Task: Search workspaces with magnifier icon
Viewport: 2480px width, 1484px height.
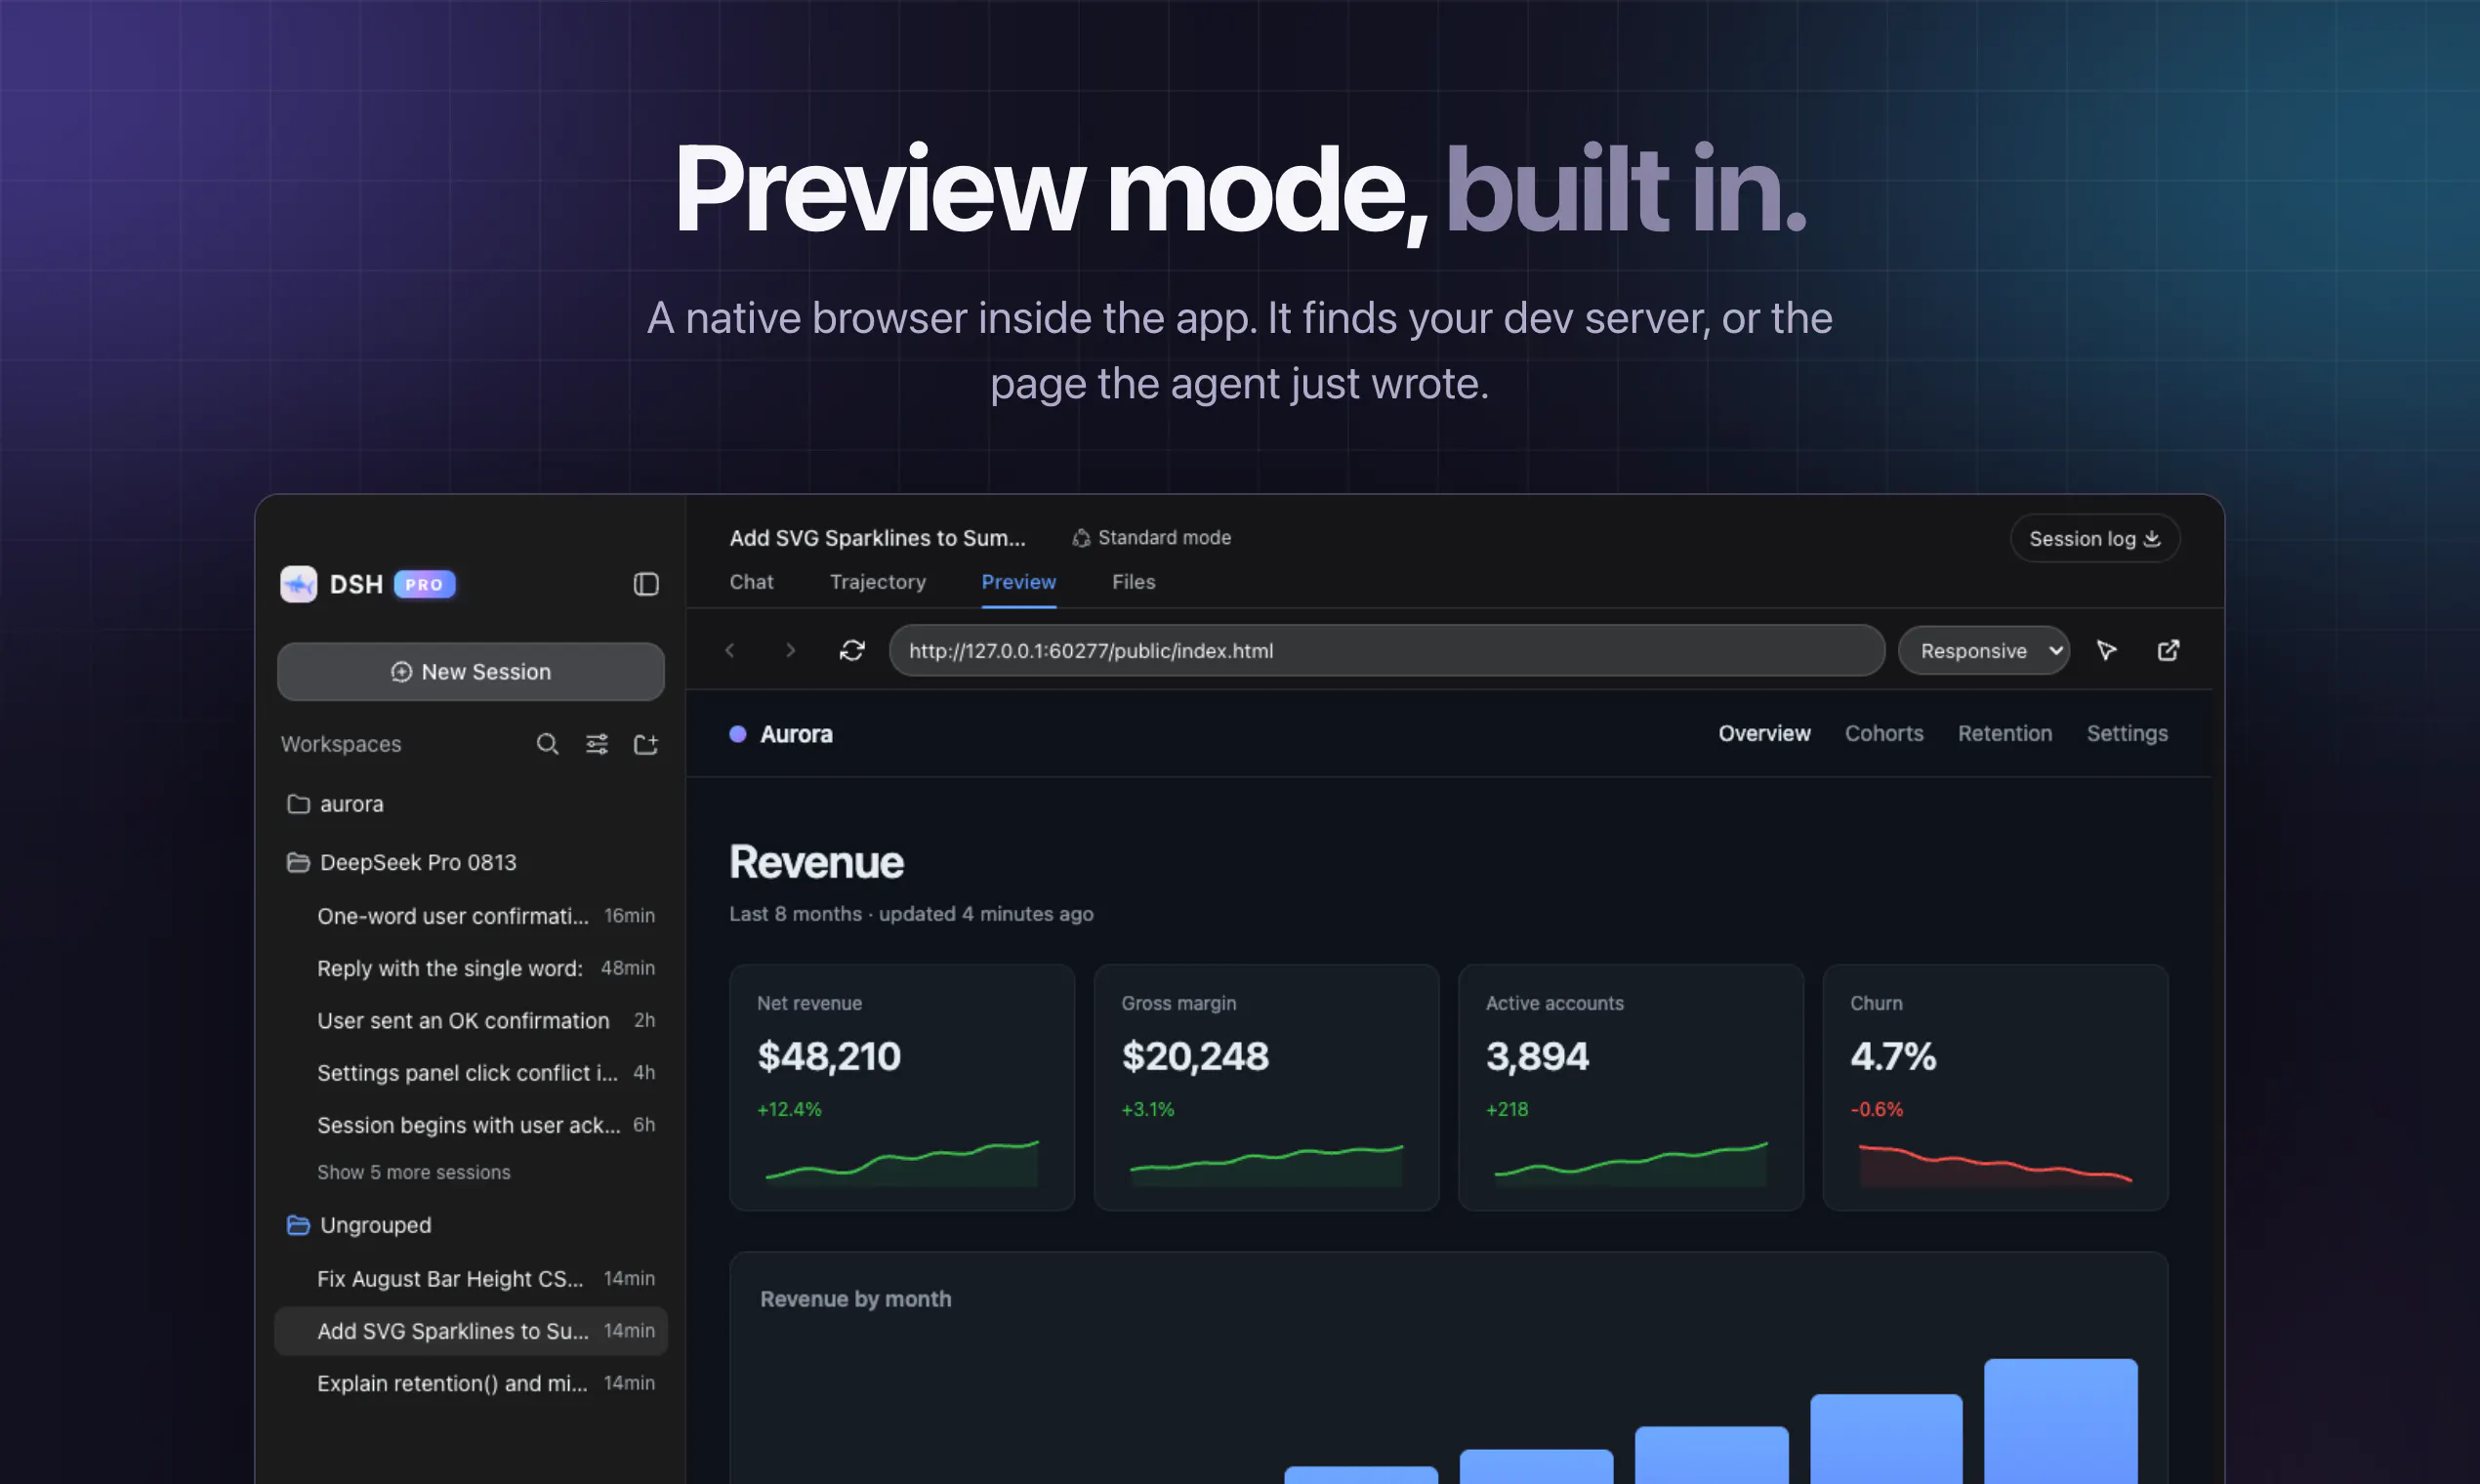Action: [547, 744]
